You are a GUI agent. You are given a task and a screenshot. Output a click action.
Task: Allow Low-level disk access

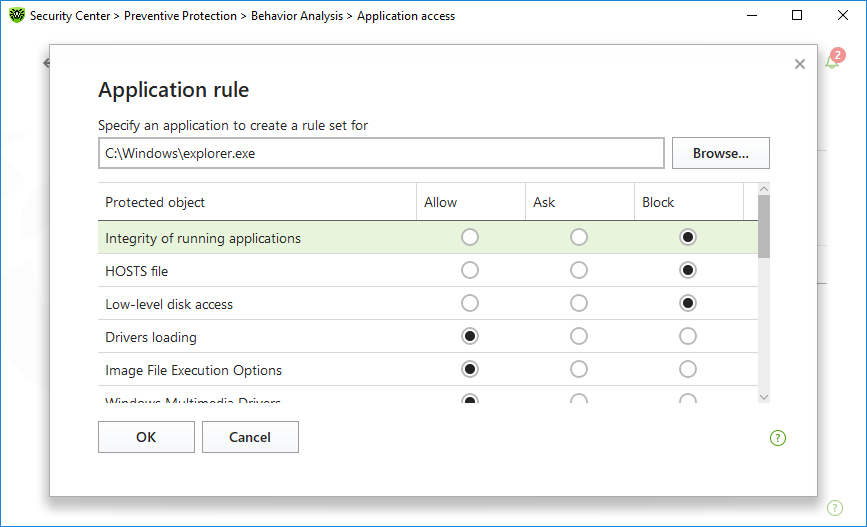tap(469, 303)
